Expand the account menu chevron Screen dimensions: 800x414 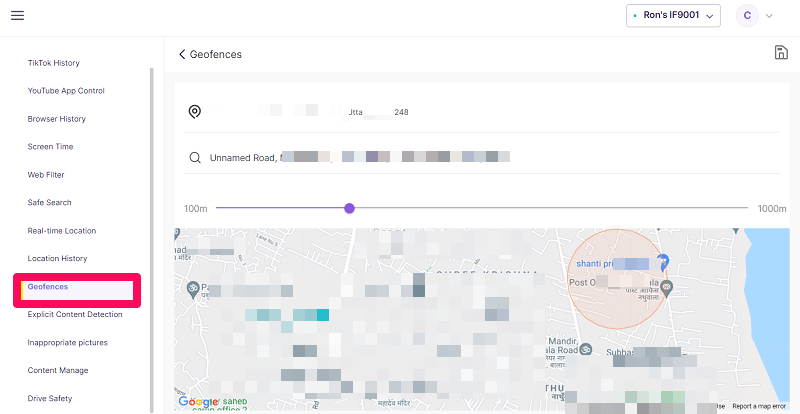pos(769,16)
